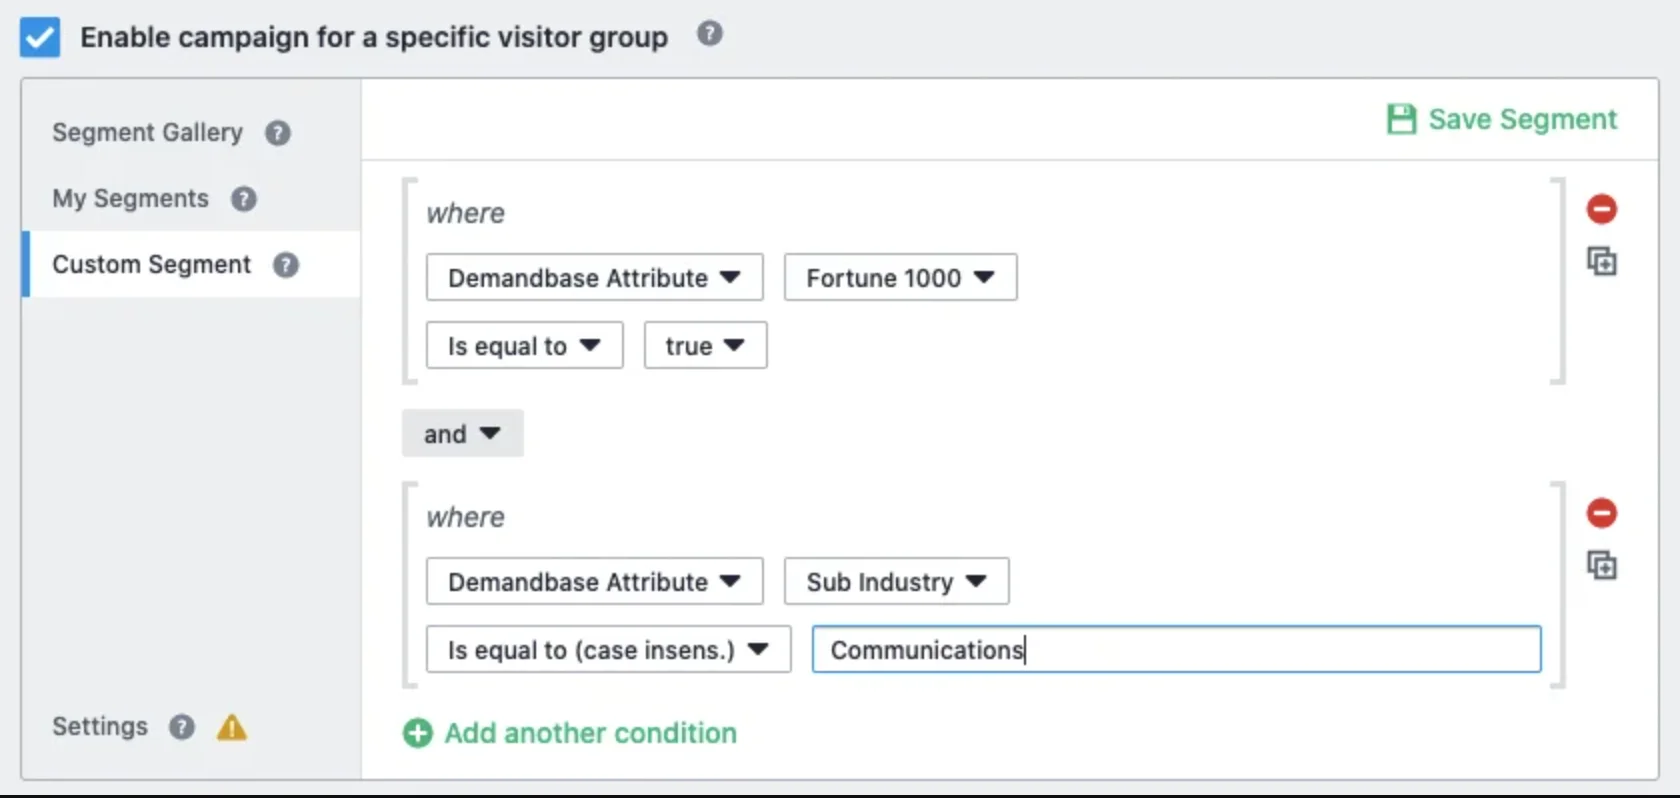Click help icon beside Enable campaign heading
Viewport: 1680px width, 798px height.
click(709, 34)
